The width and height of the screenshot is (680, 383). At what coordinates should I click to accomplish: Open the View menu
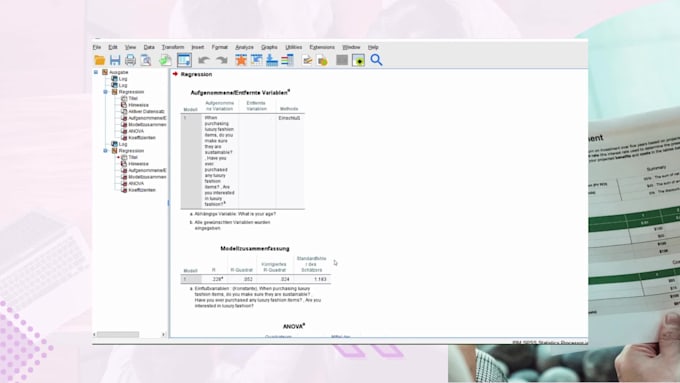pyautogui.click(x=131, y=47)
